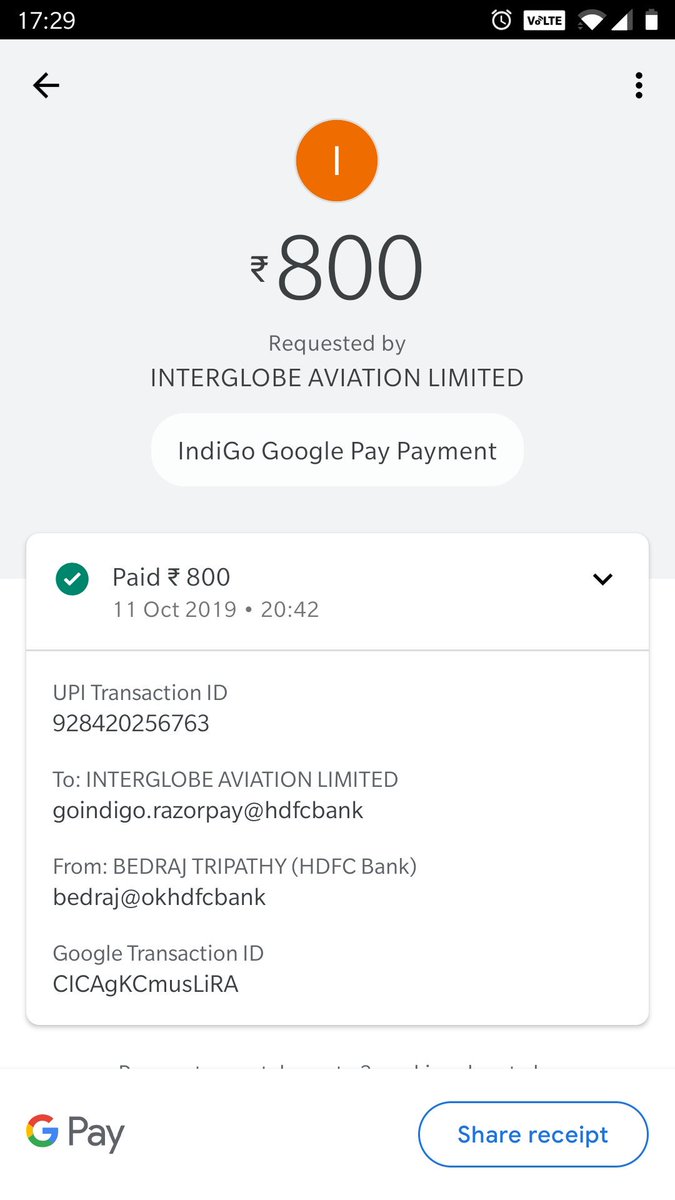Tap the bedraj@okhdfcbank sender address
This screenshot has height=1200, width=675.
pos(159,897)
